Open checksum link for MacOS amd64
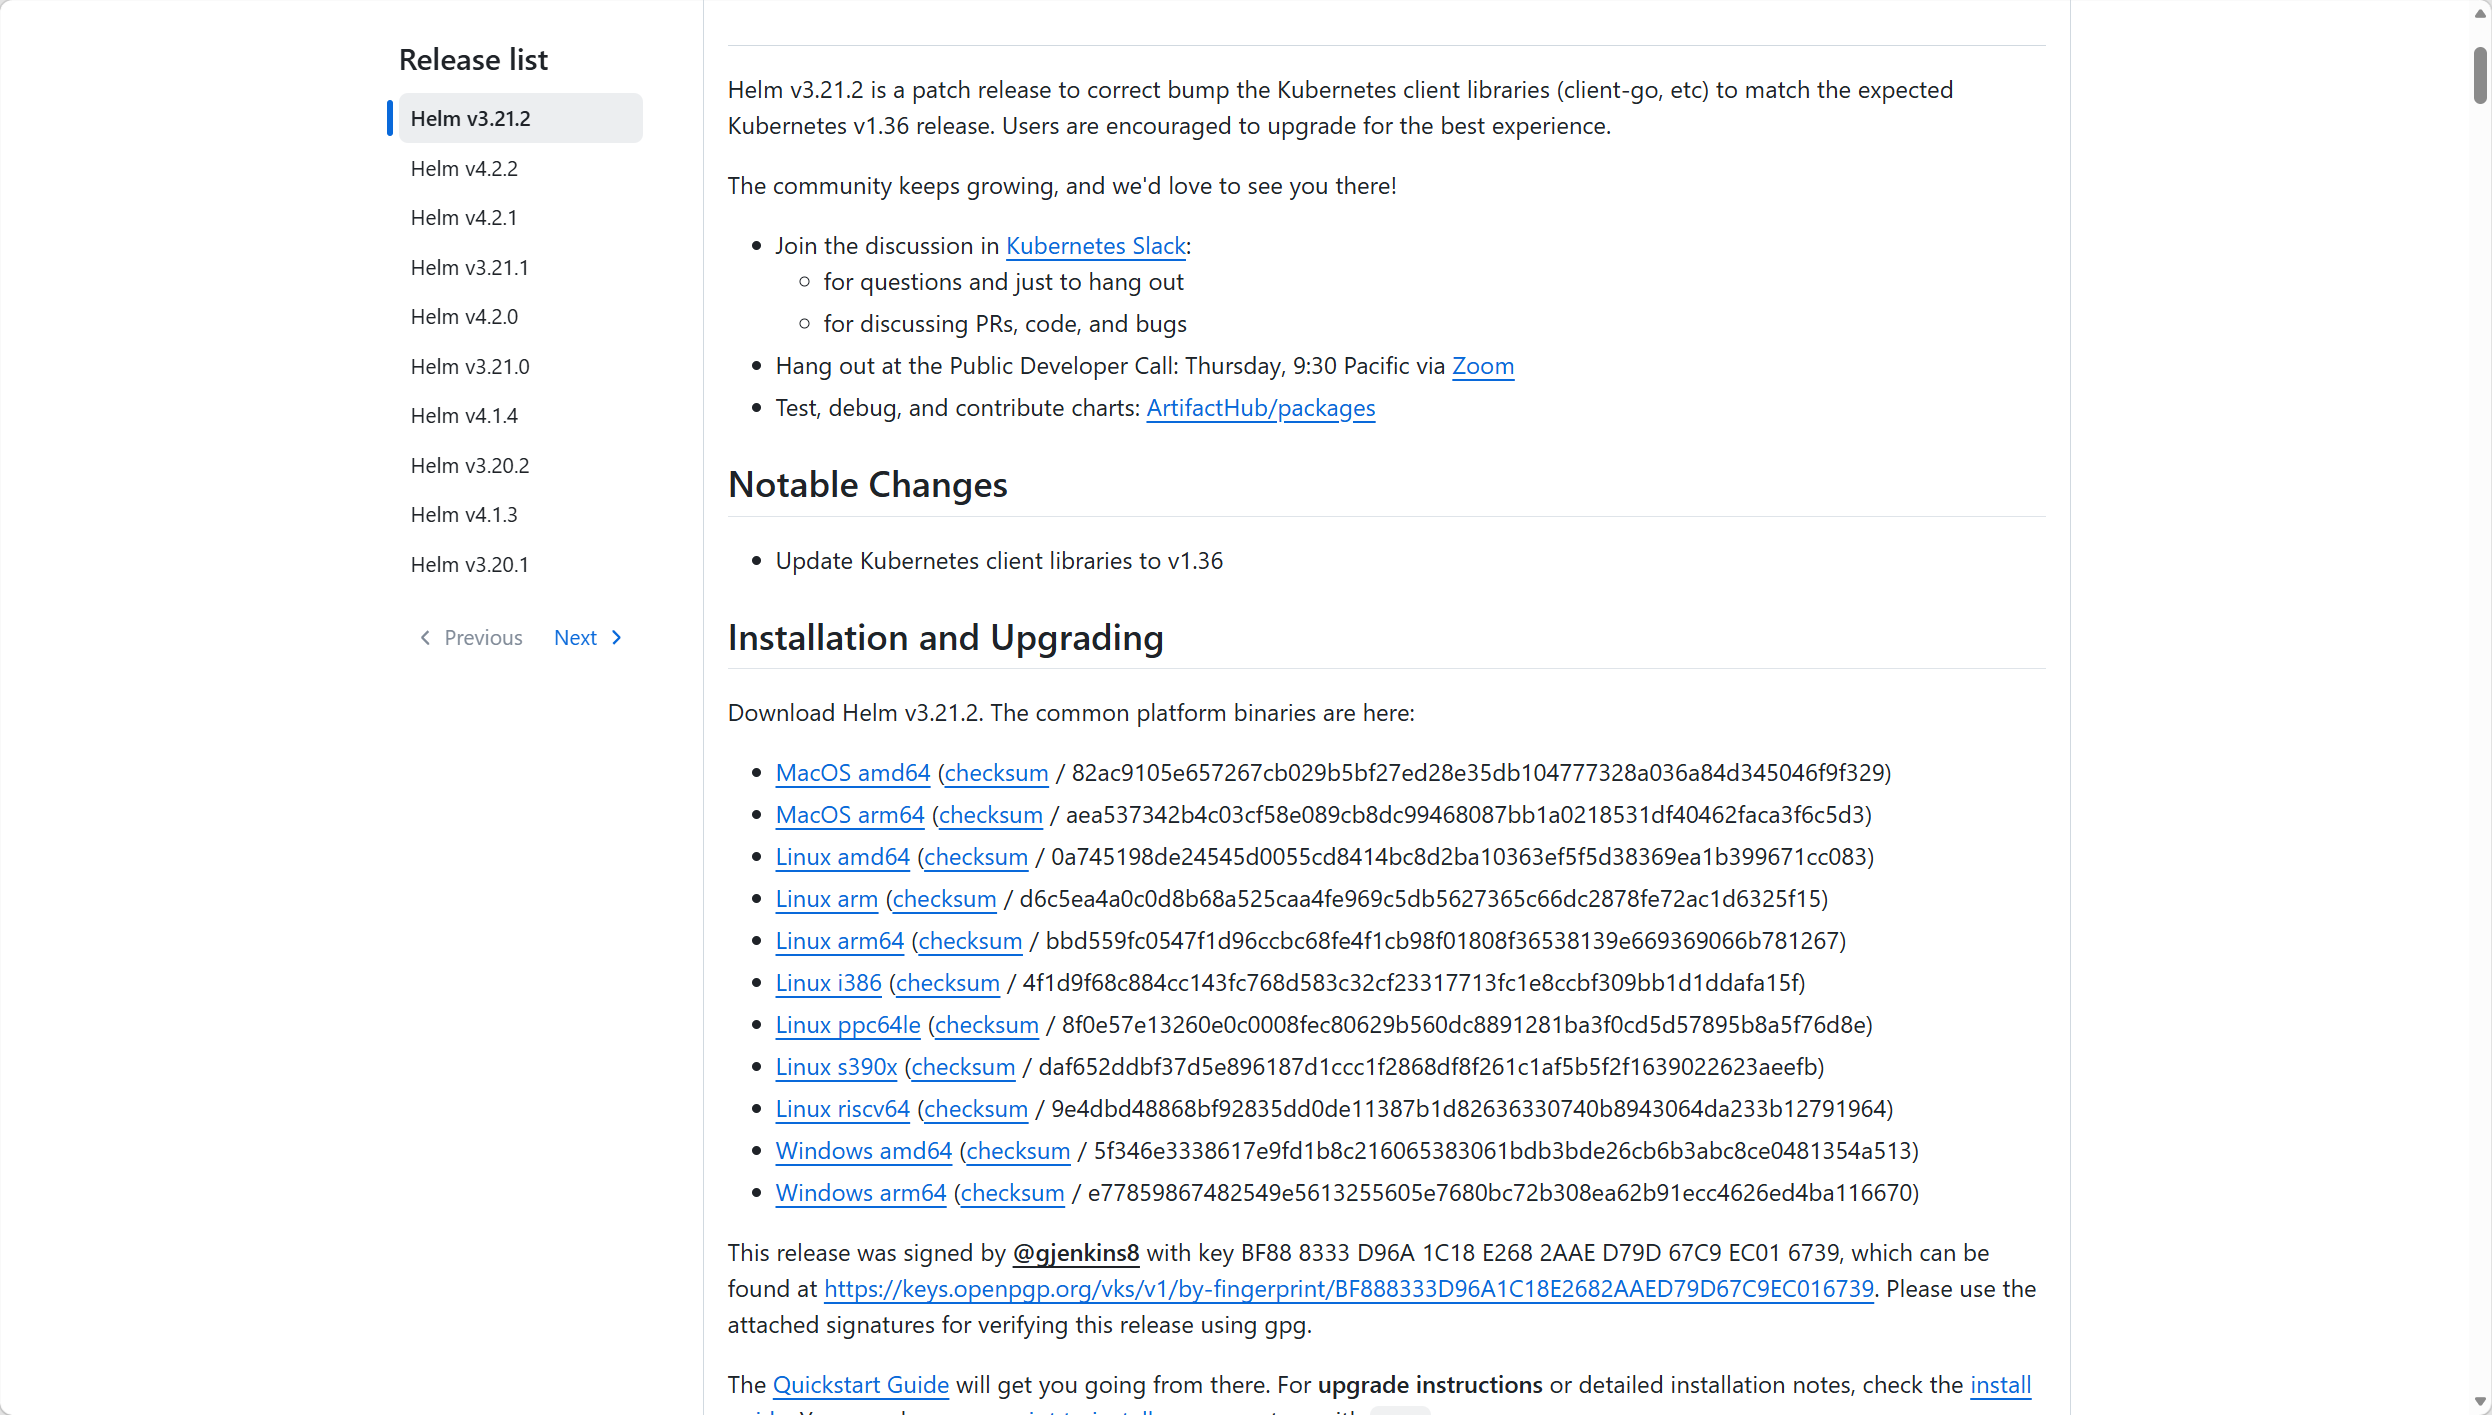Screen dimensions: 2492x1415 pos(997,772)
